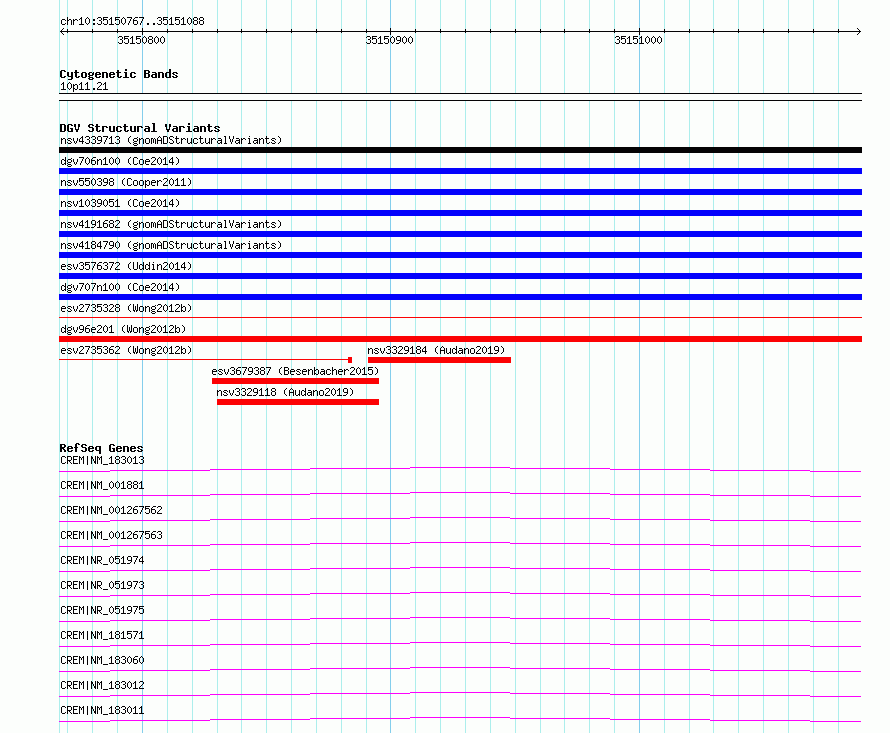Open variant nsv4184790 (gnomADStructuralVariants)
The width and height of the screenshot is (890, 733).
(171, 245)
